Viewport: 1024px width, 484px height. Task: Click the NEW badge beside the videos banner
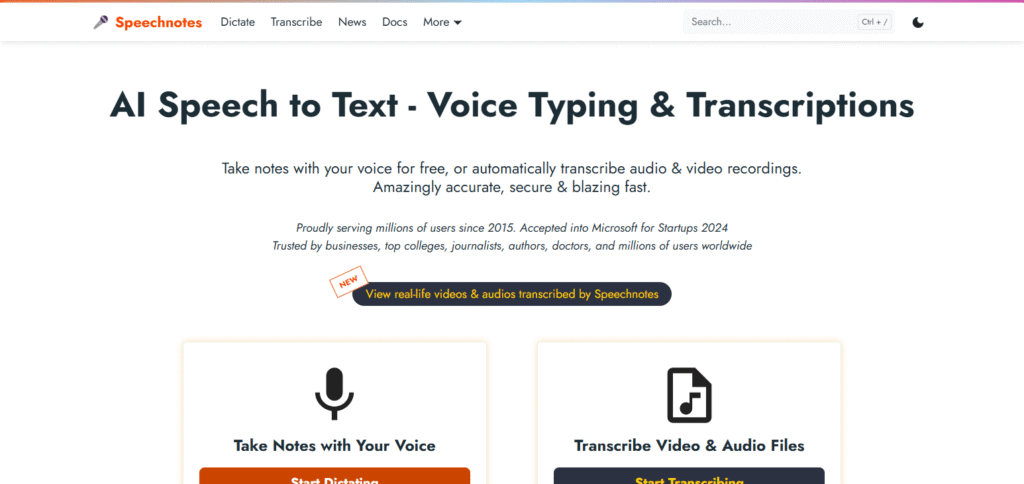pyautogui.click(x=349, y=282)
